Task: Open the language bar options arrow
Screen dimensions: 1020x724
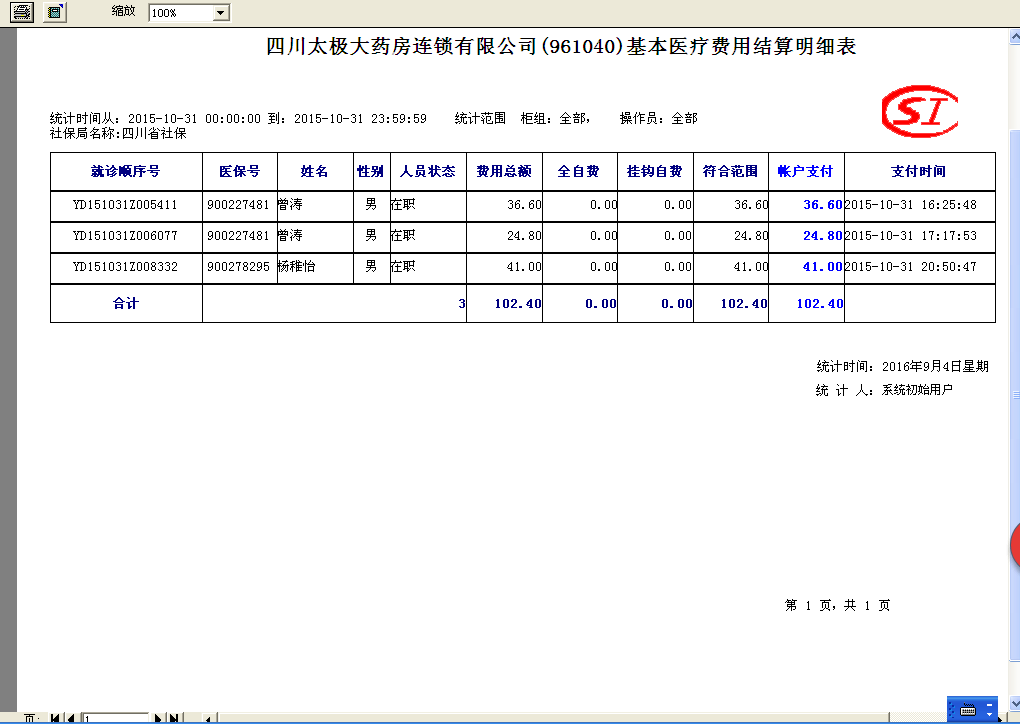Action: [989, 715]
